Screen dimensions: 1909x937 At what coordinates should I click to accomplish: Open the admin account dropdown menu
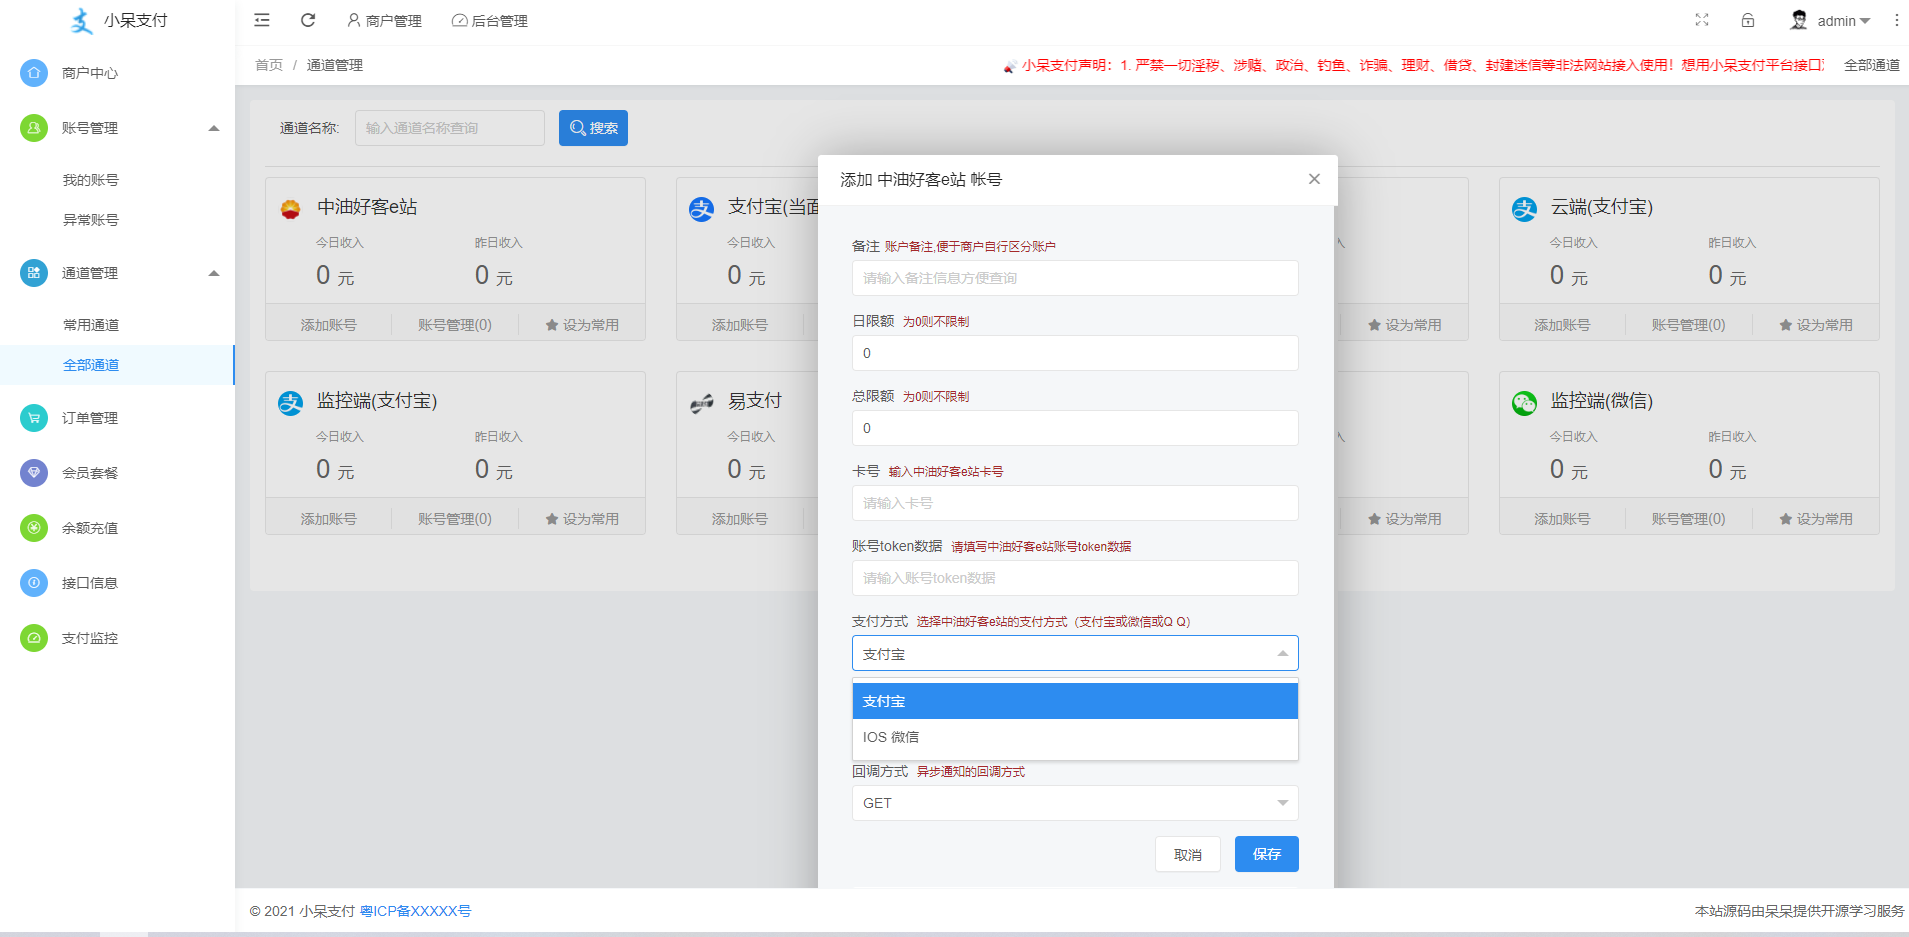coord(1837,20)
